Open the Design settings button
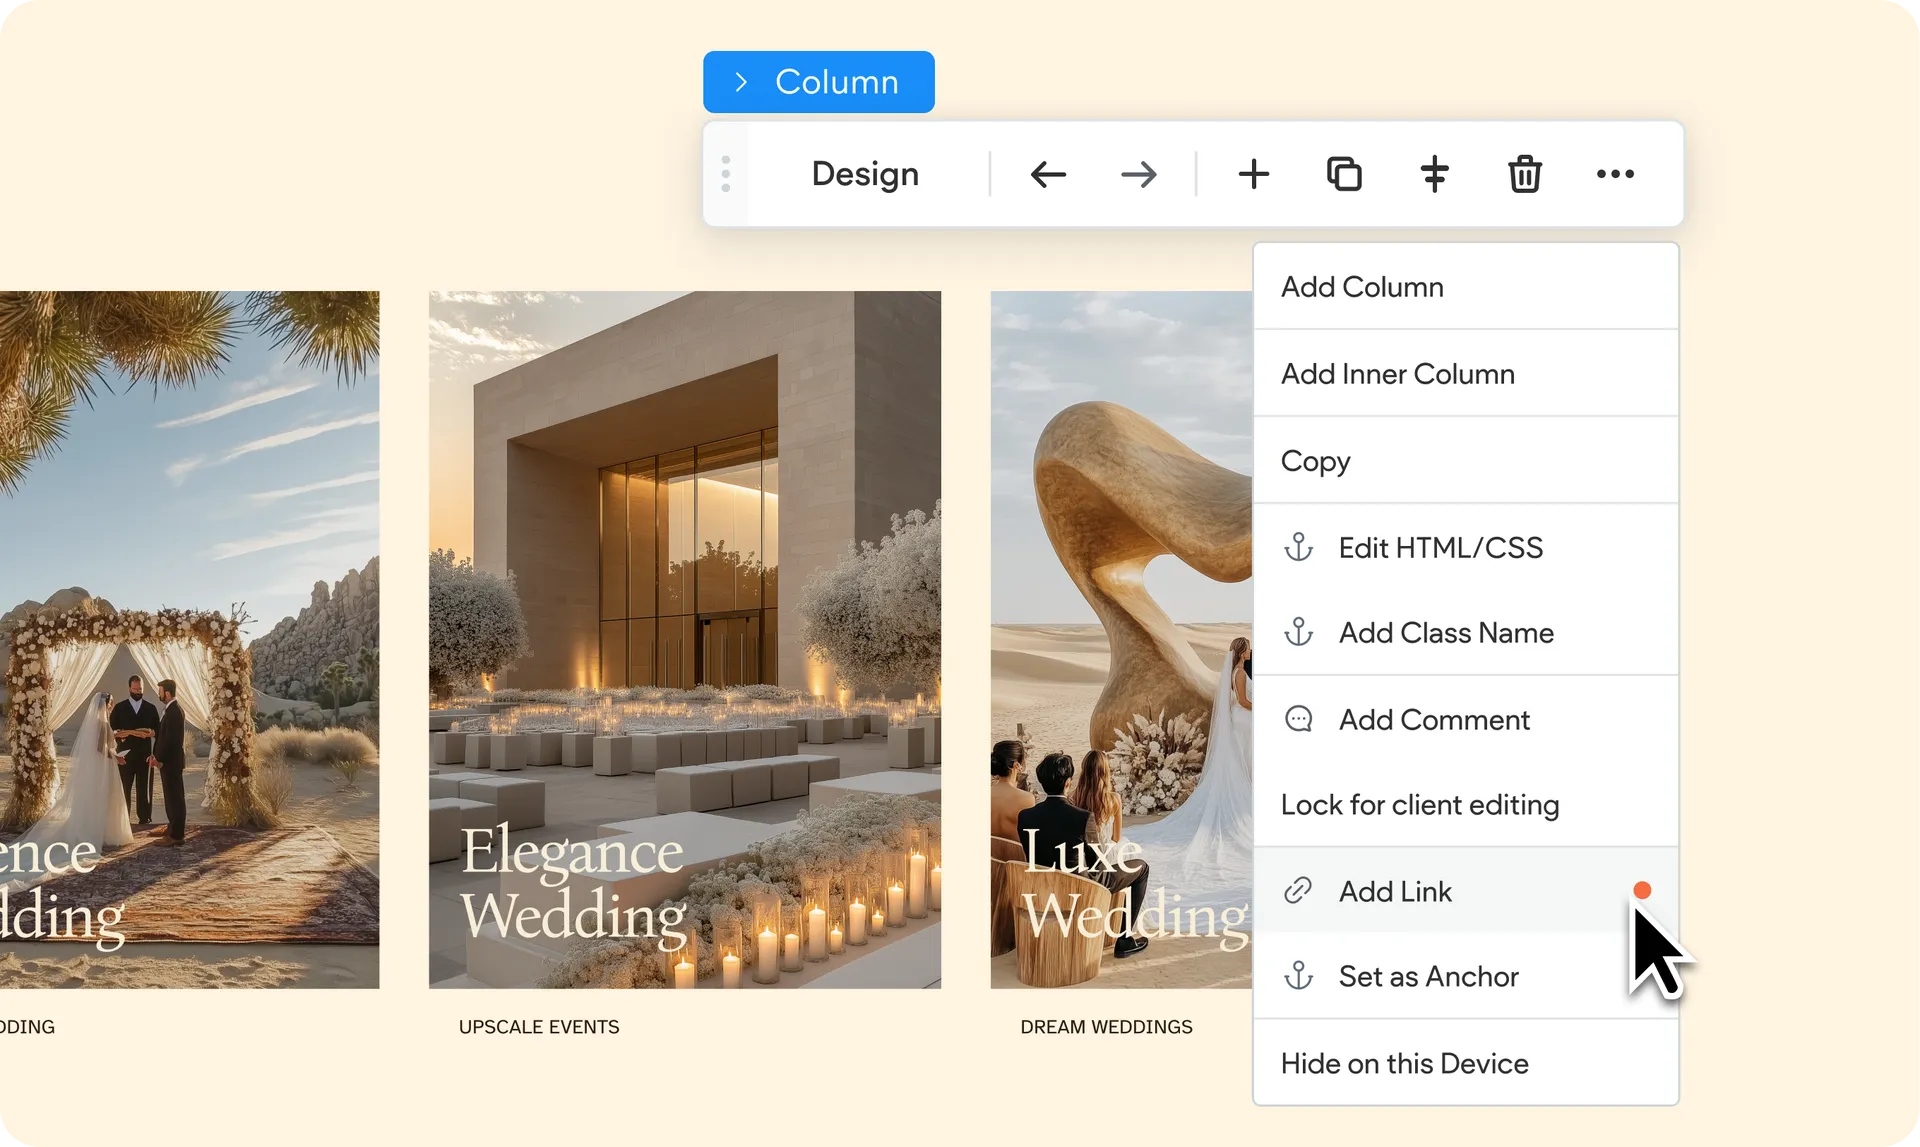This screenshot has height=1147, width=1920. pos(865,174)
